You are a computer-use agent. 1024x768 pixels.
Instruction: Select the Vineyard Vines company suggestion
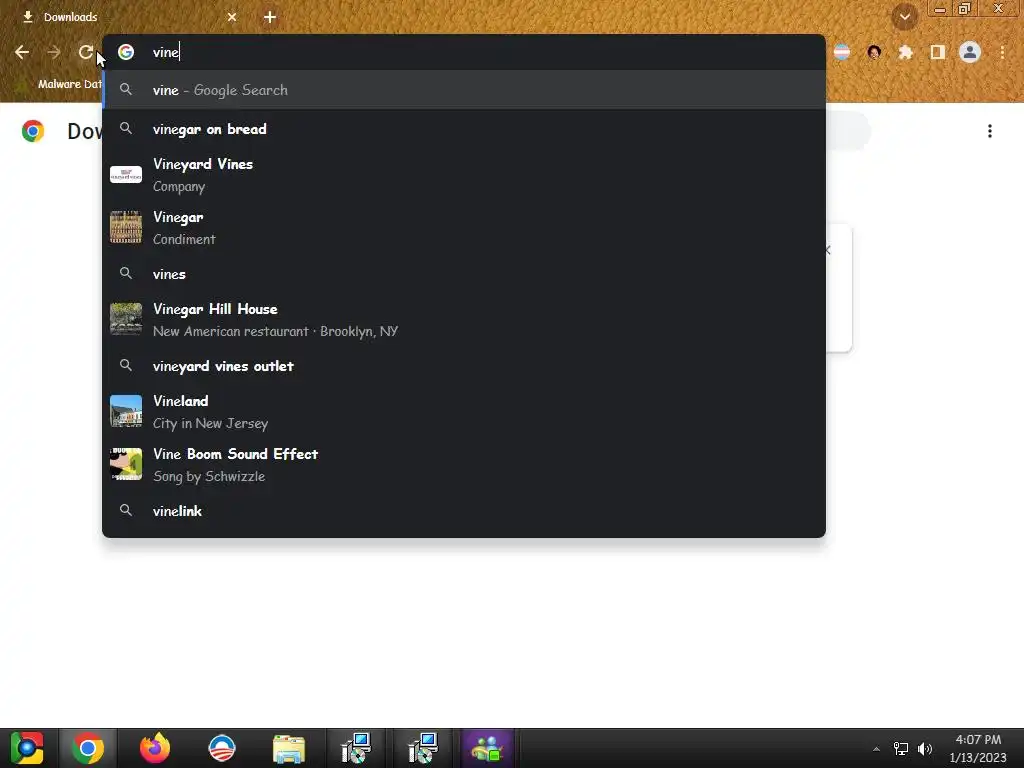[x=464, y=175]
